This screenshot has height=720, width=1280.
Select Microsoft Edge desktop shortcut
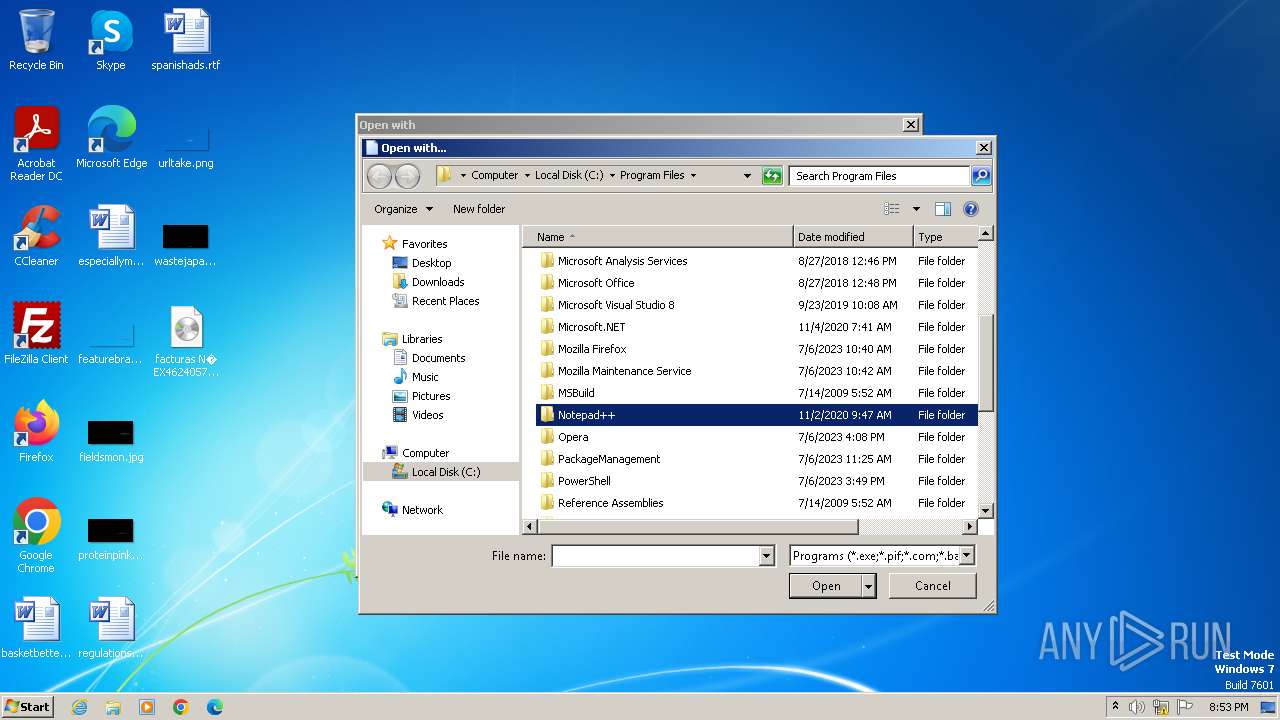[111, 138]
